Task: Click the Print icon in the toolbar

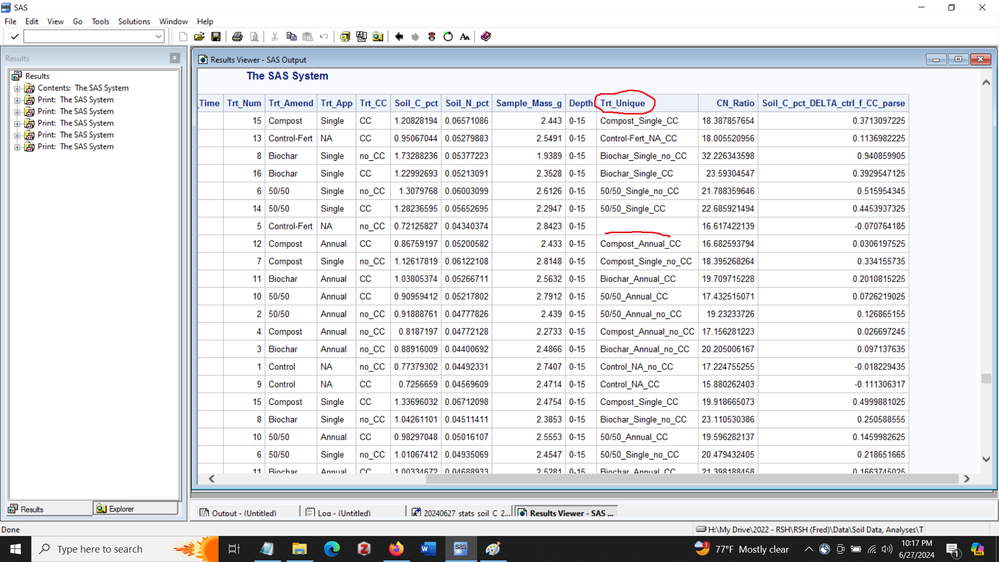Action: pyautogui.click(x=237, y=37)
